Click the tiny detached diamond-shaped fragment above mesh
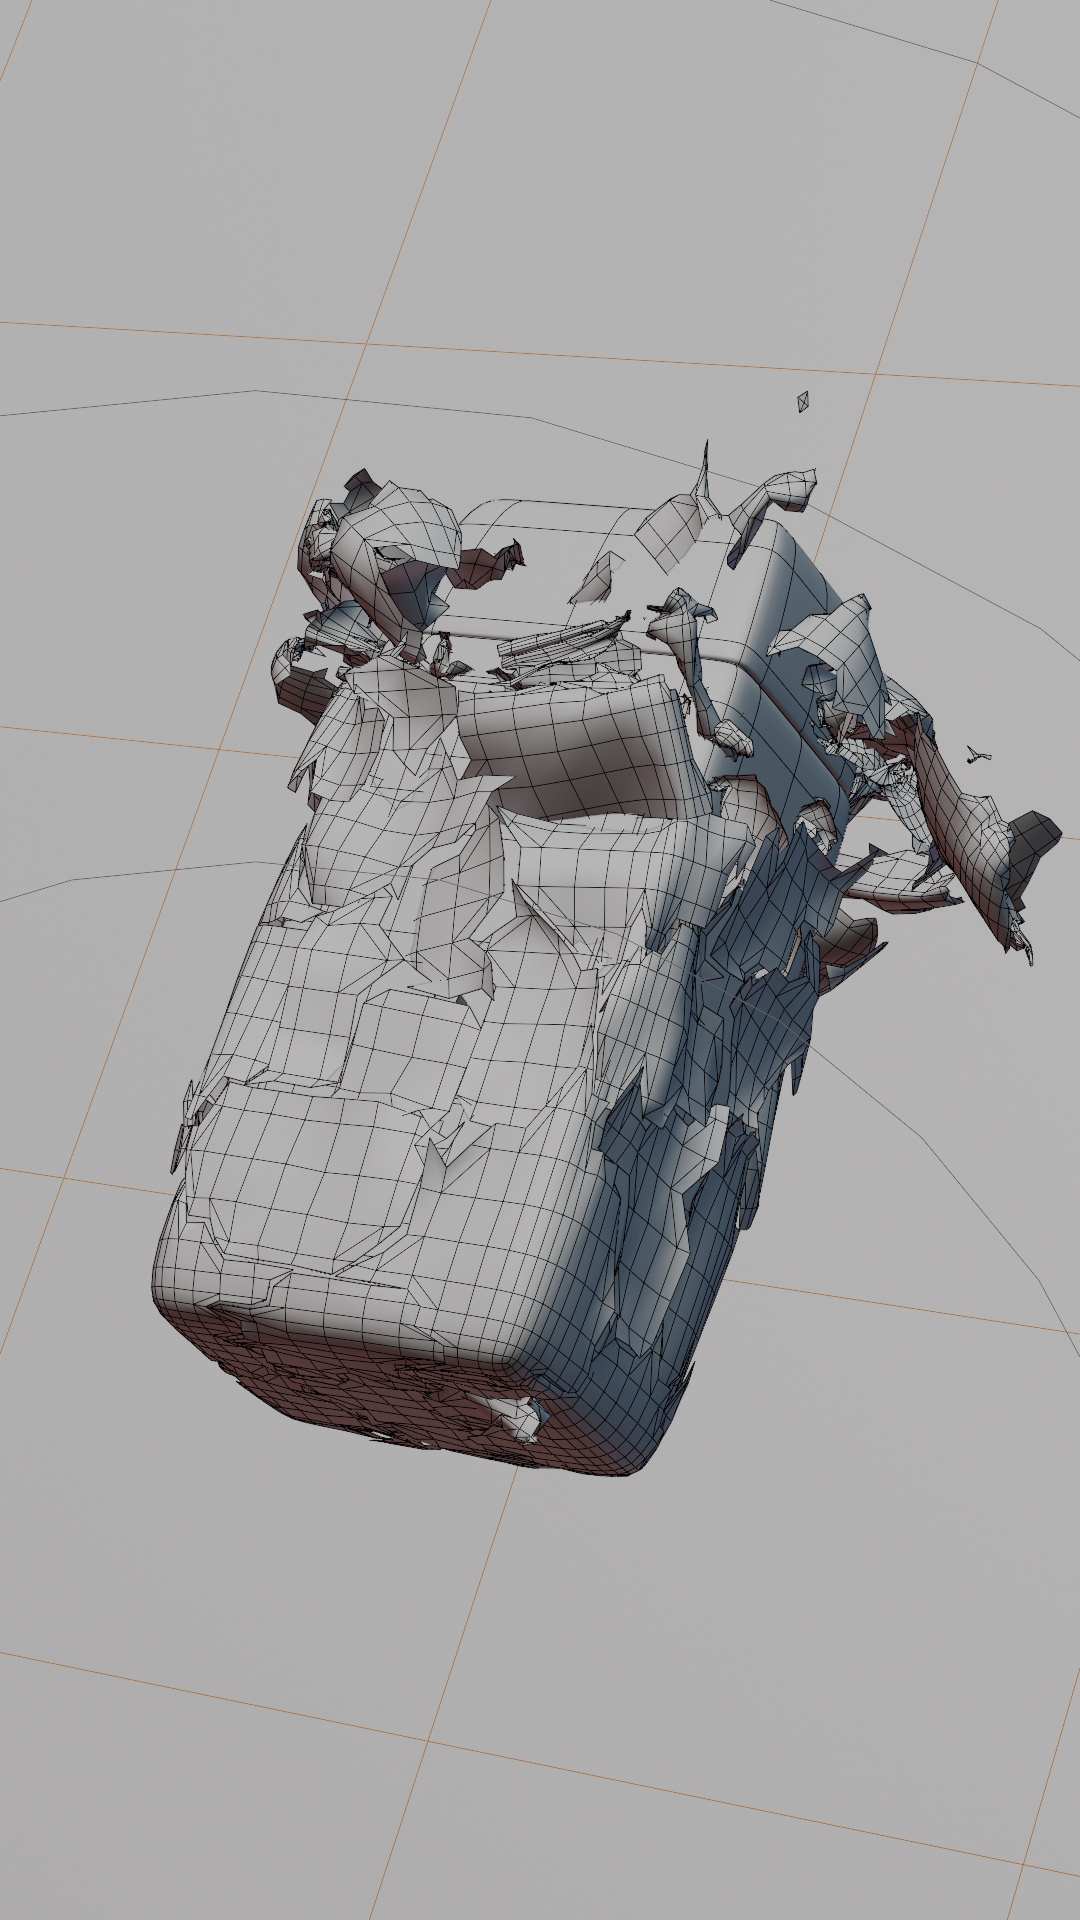The width and height of the screenshot is (1080, 1920). tap(803, 401)
